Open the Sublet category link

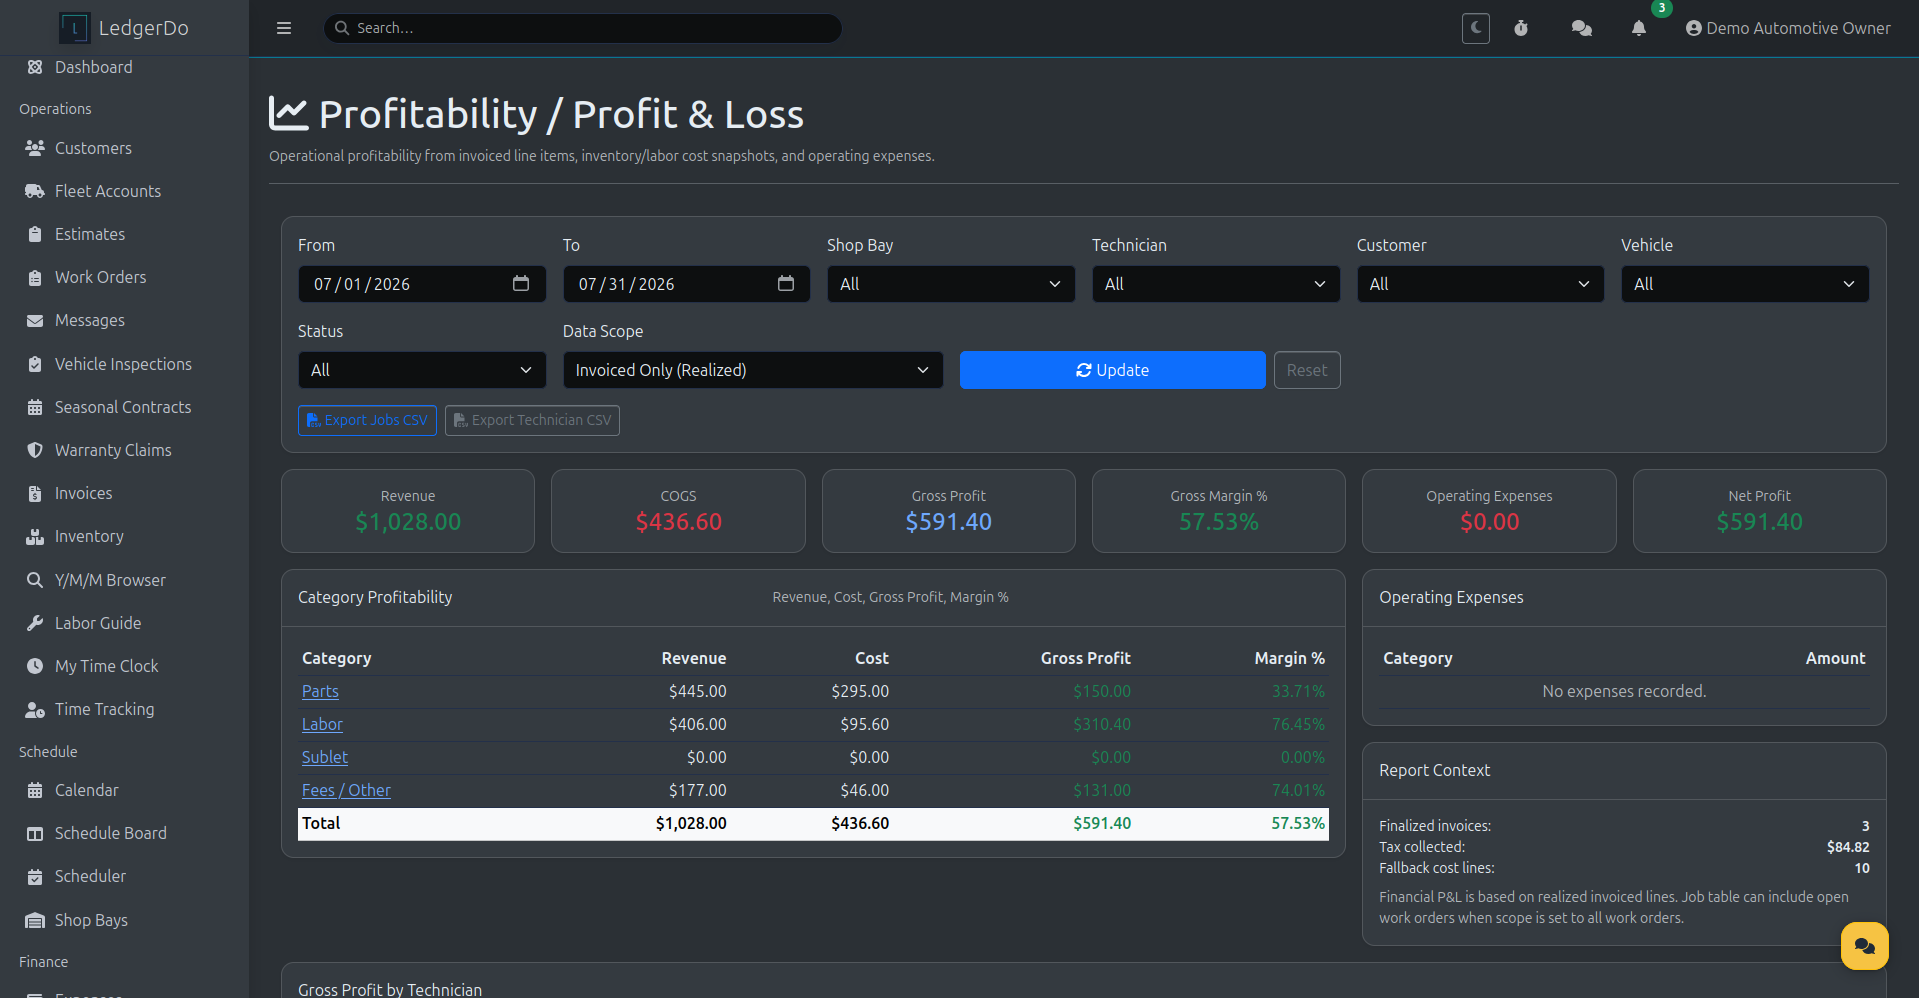tap(325, 757)
